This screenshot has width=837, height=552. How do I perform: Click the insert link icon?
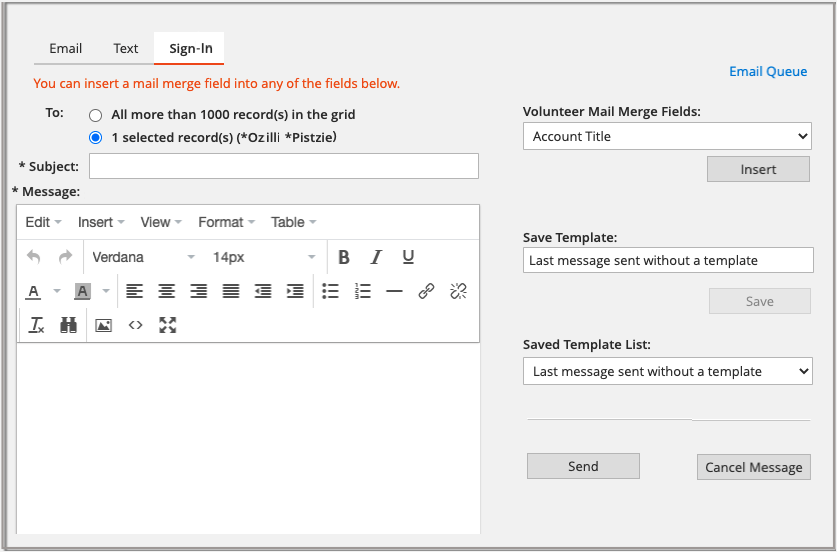(426, 292)
